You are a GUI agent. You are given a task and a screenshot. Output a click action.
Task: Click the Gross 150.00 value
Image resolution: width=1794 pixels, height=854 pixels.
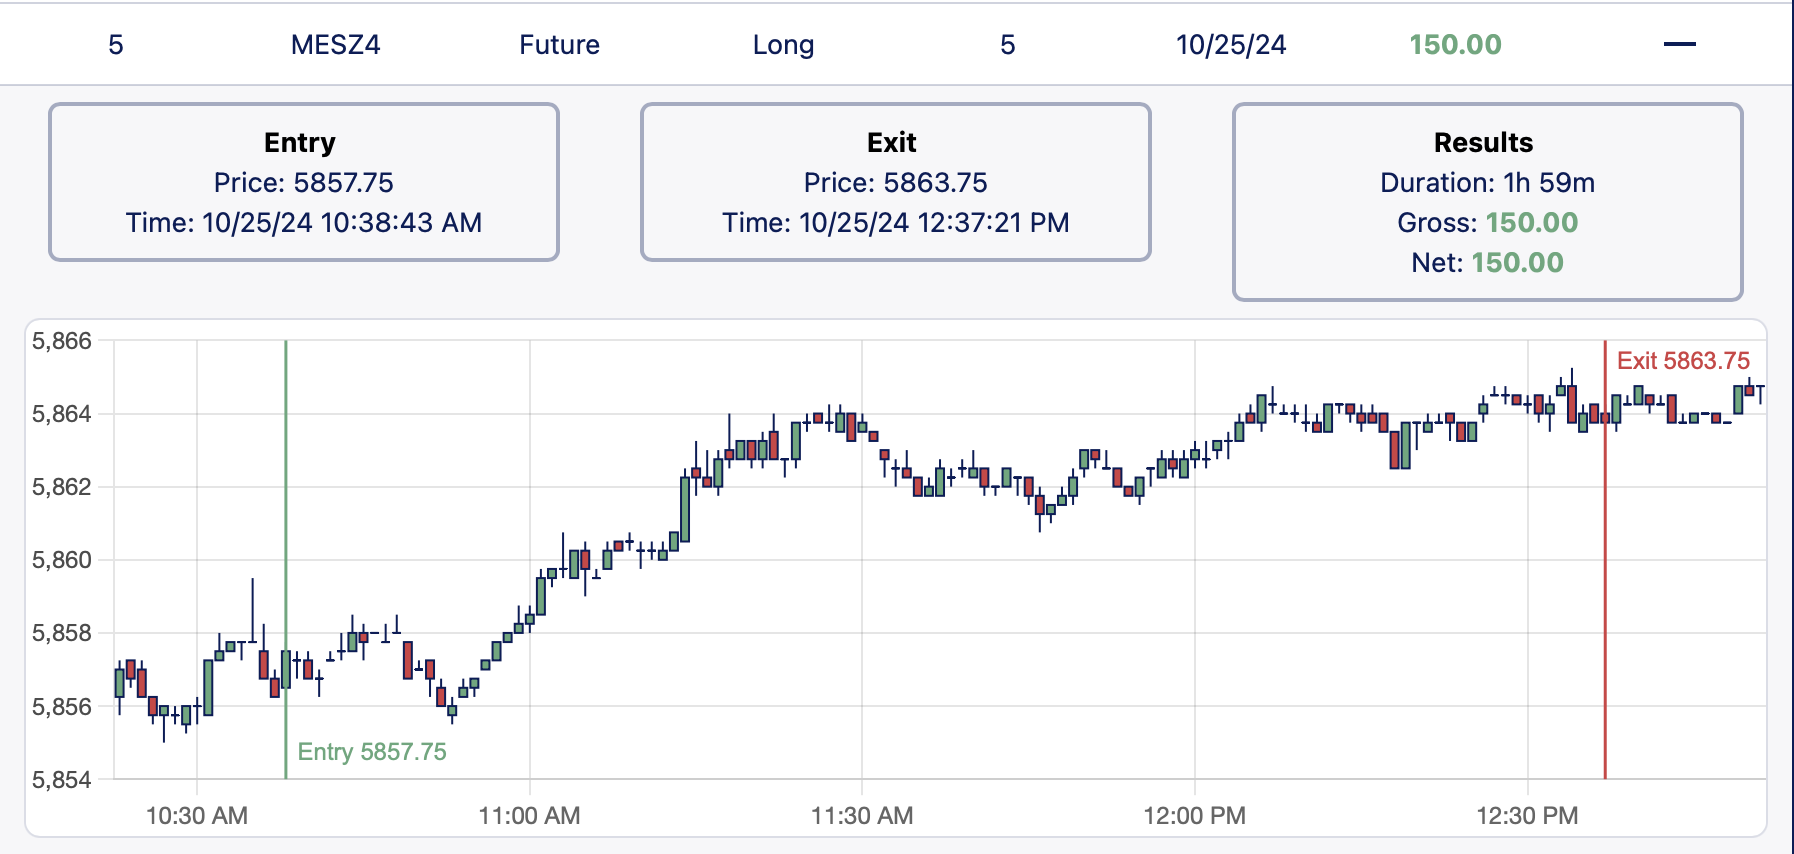[1531, 223]
